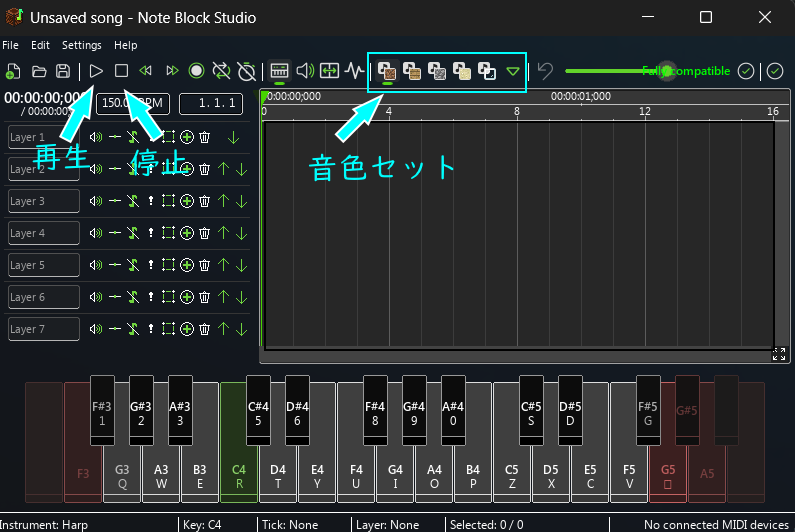Play the C4 piano key
Screen dimensions: 795x532
239,476
